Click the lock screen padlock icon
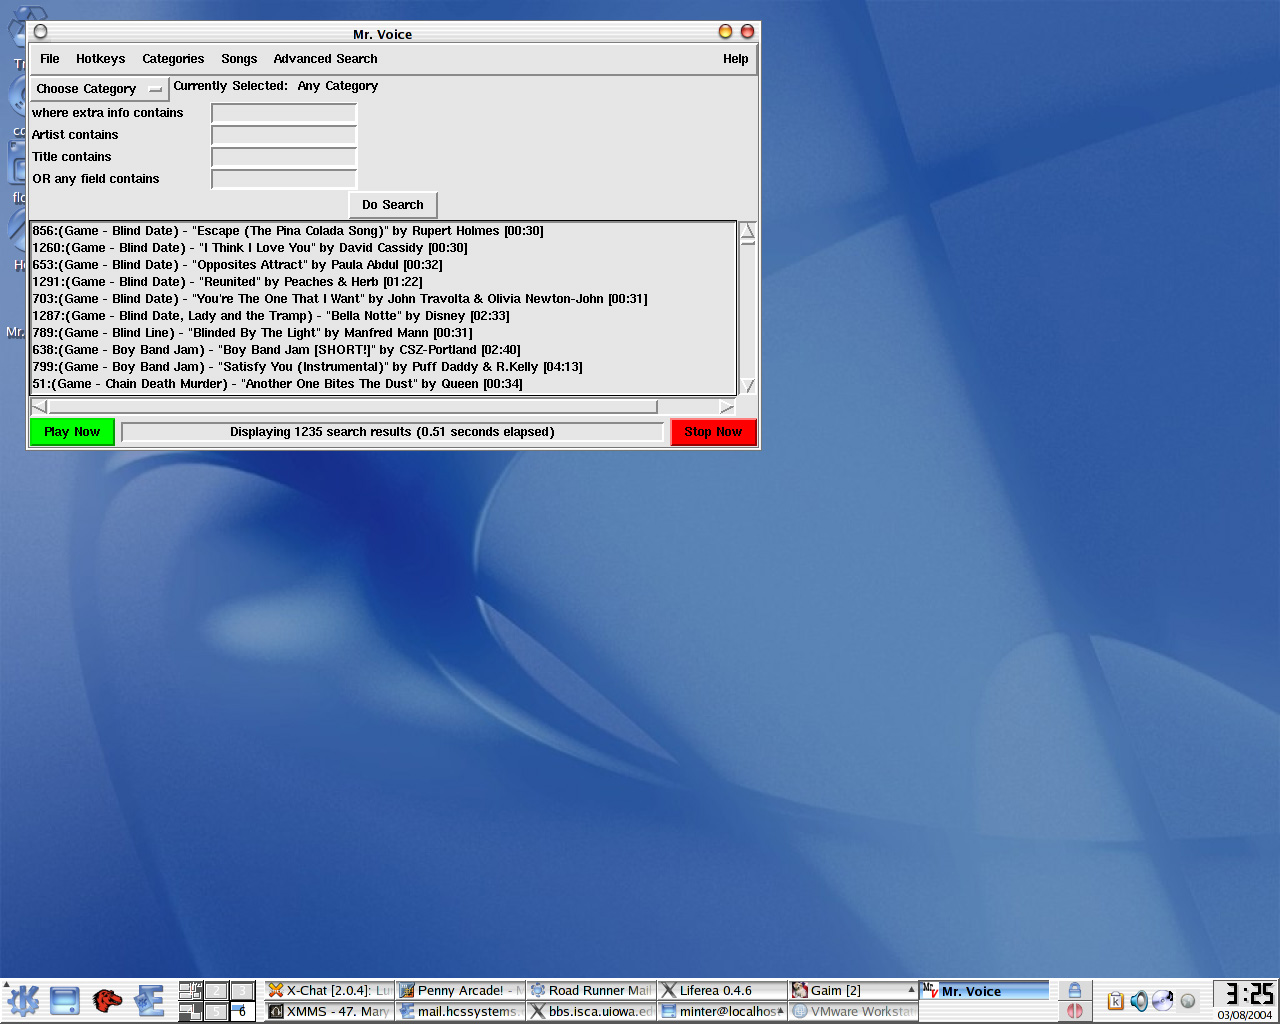Viewport: 1280px width, 1024px height. pyautogui.click(x=1074, y=990)
